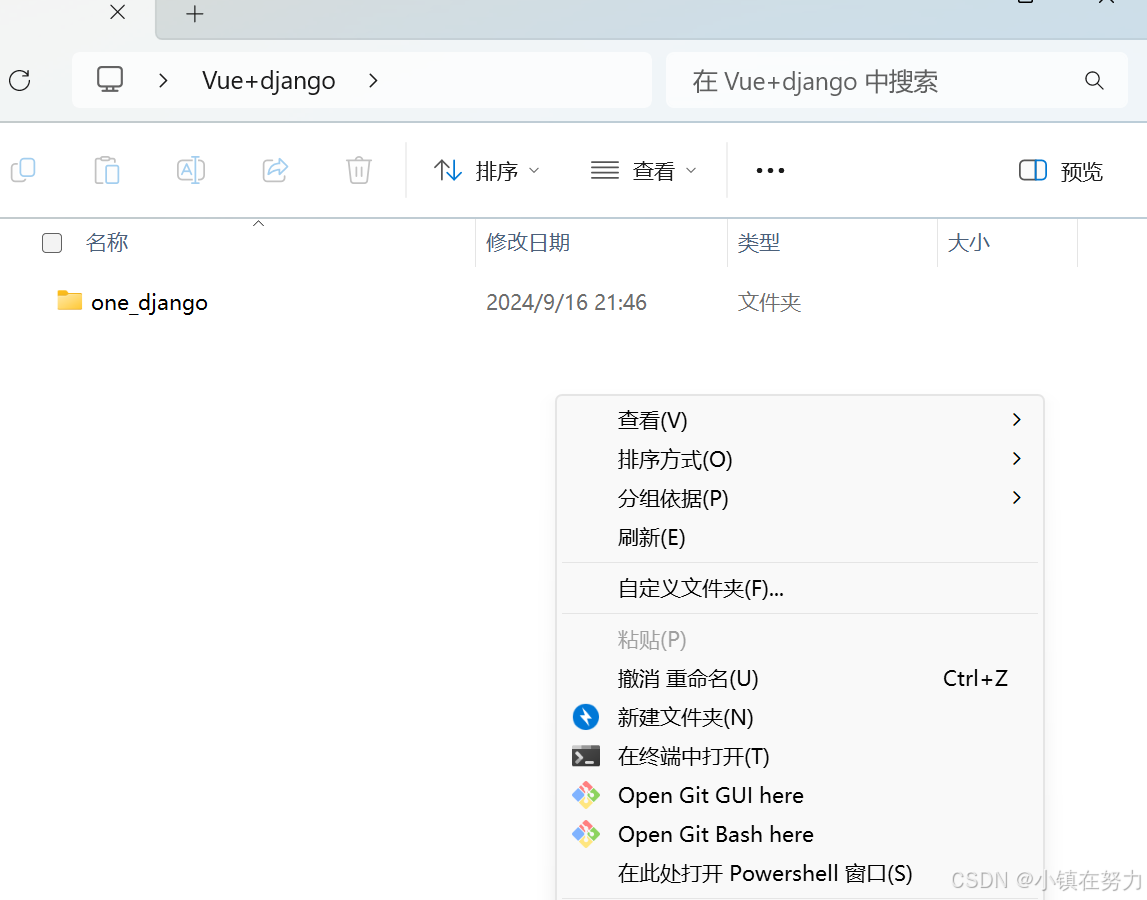The image size is (1147, 900).
Task: Choose 刷新(E) from the context menu
Action: pos(800,538)
